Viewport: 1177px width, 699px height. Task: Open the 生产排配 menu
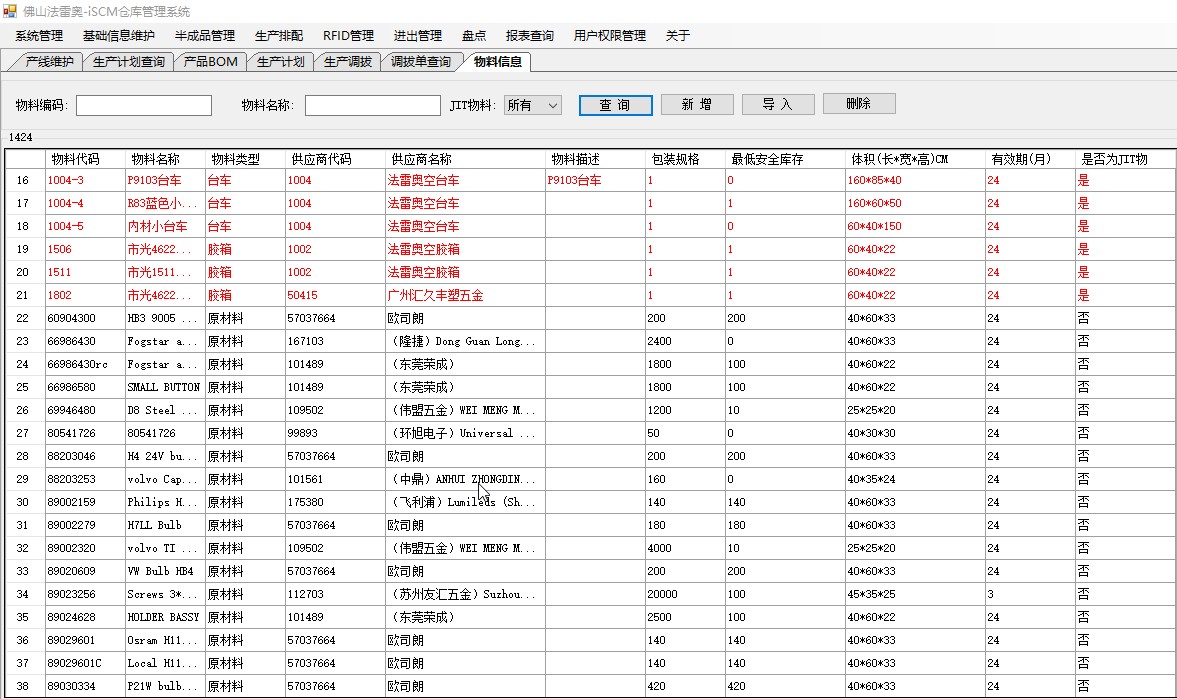tap(278, 35)
